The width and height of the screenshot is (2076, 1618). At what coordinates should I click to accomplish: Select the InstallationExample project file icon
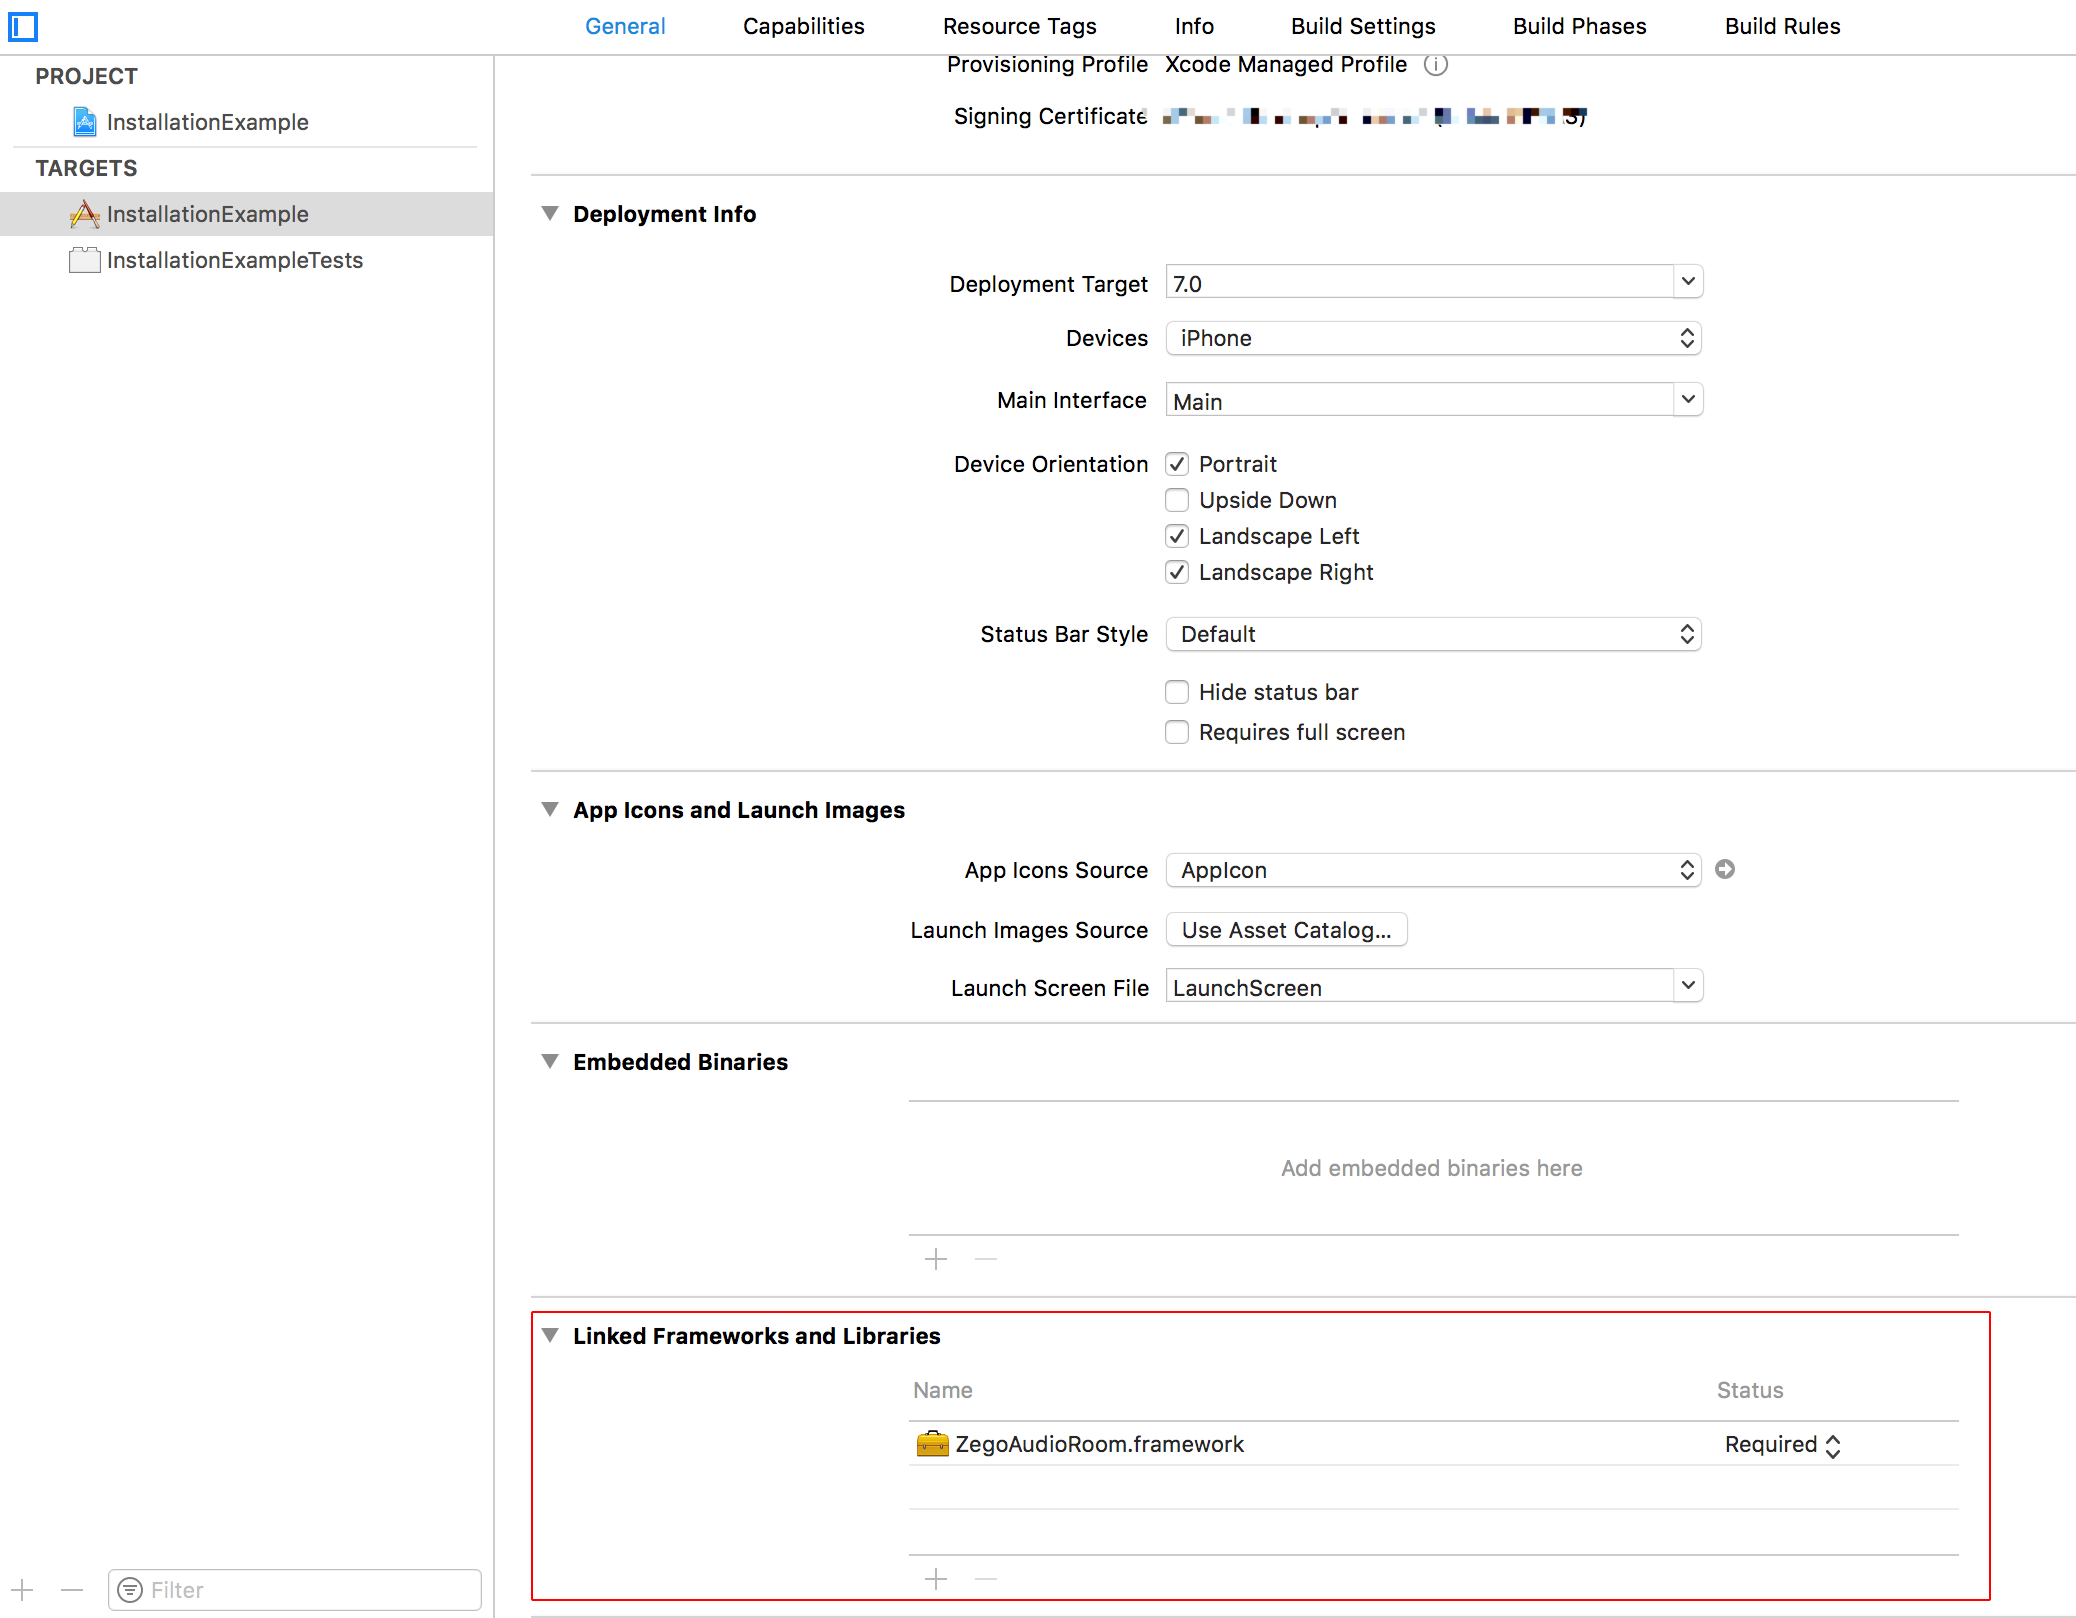85,122
